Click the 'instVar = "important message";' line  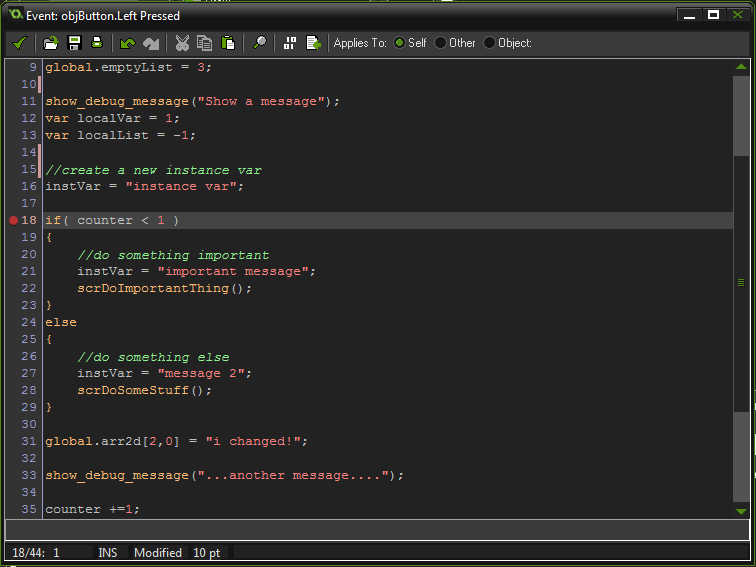[196, 271]
